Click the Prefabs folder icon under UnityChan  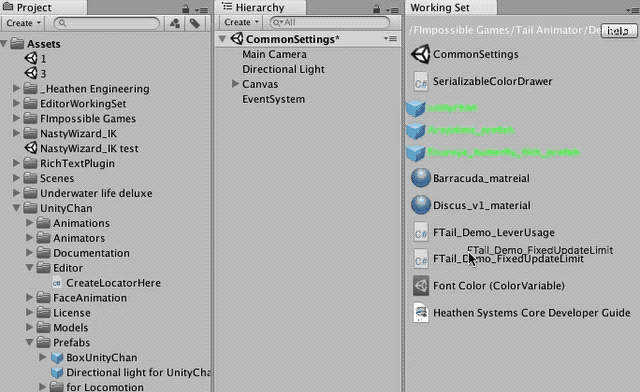point(43,342)
